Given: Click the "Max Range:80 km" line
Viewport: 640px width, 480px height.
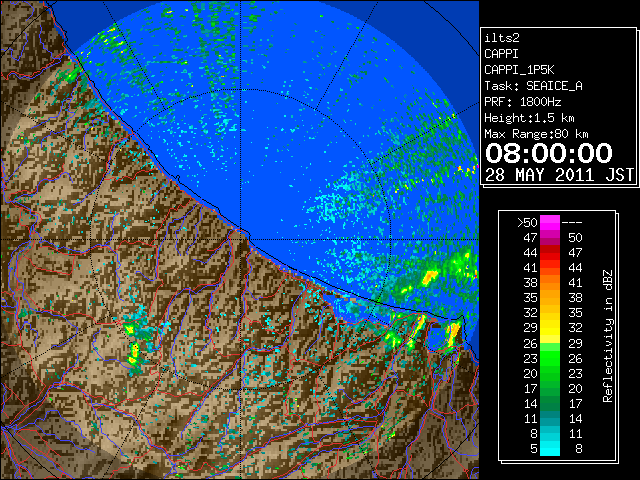Looking at the screenshot, I should point(536,134).
